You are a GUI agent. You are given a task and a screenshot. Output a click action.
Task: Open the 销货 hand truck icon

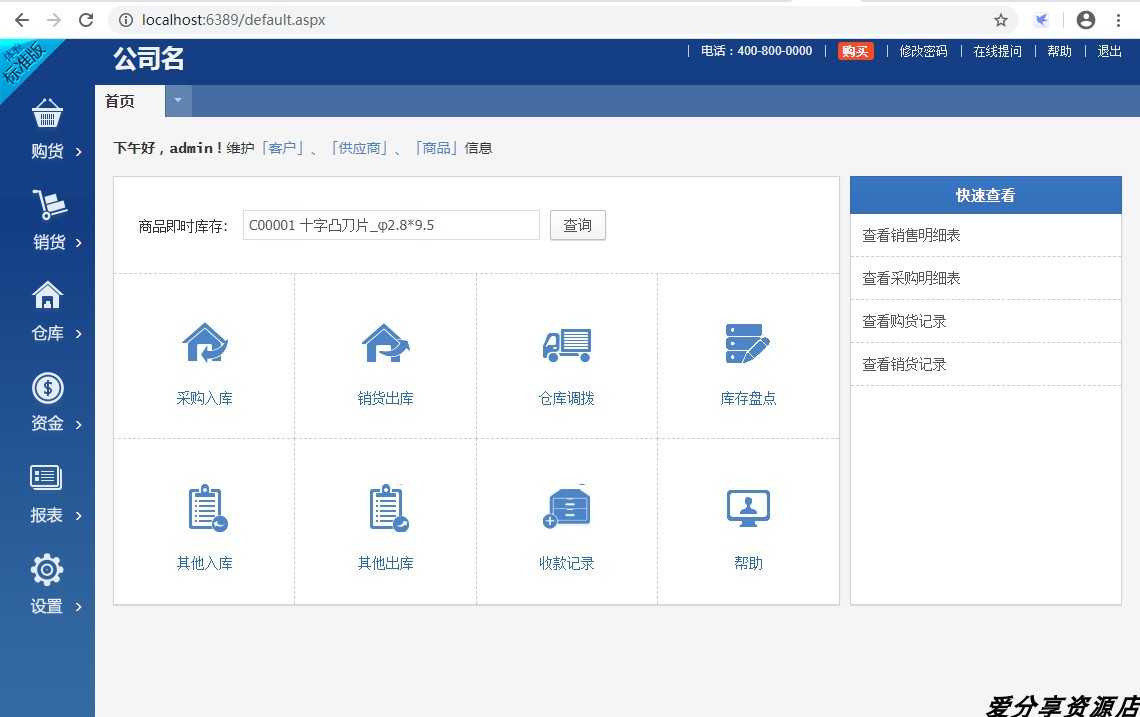[x=49, y=204]
